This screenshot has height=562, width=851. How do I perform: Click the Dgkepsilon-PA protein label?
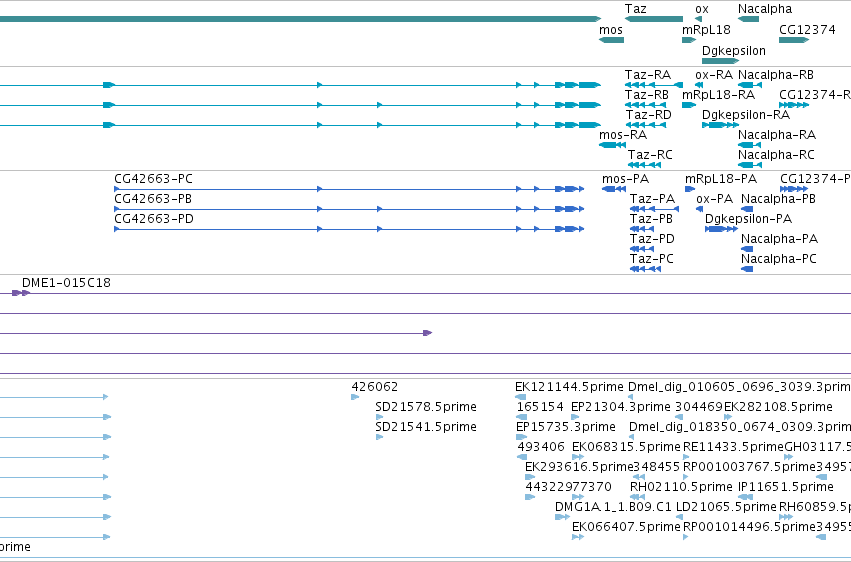pos(748,219)
